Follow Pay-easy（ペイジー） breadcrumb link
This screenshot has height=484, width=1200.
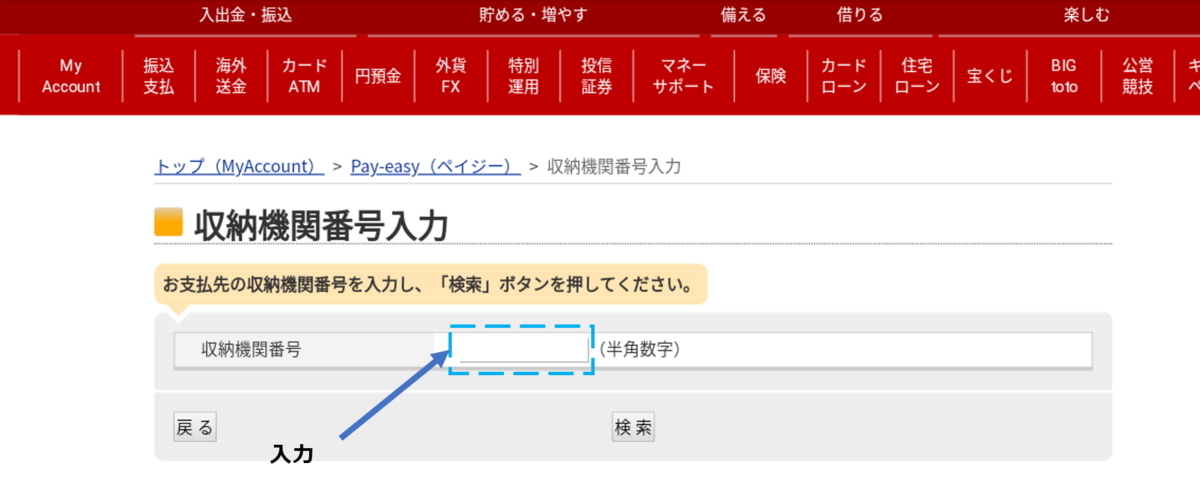(x=435, y=166)
